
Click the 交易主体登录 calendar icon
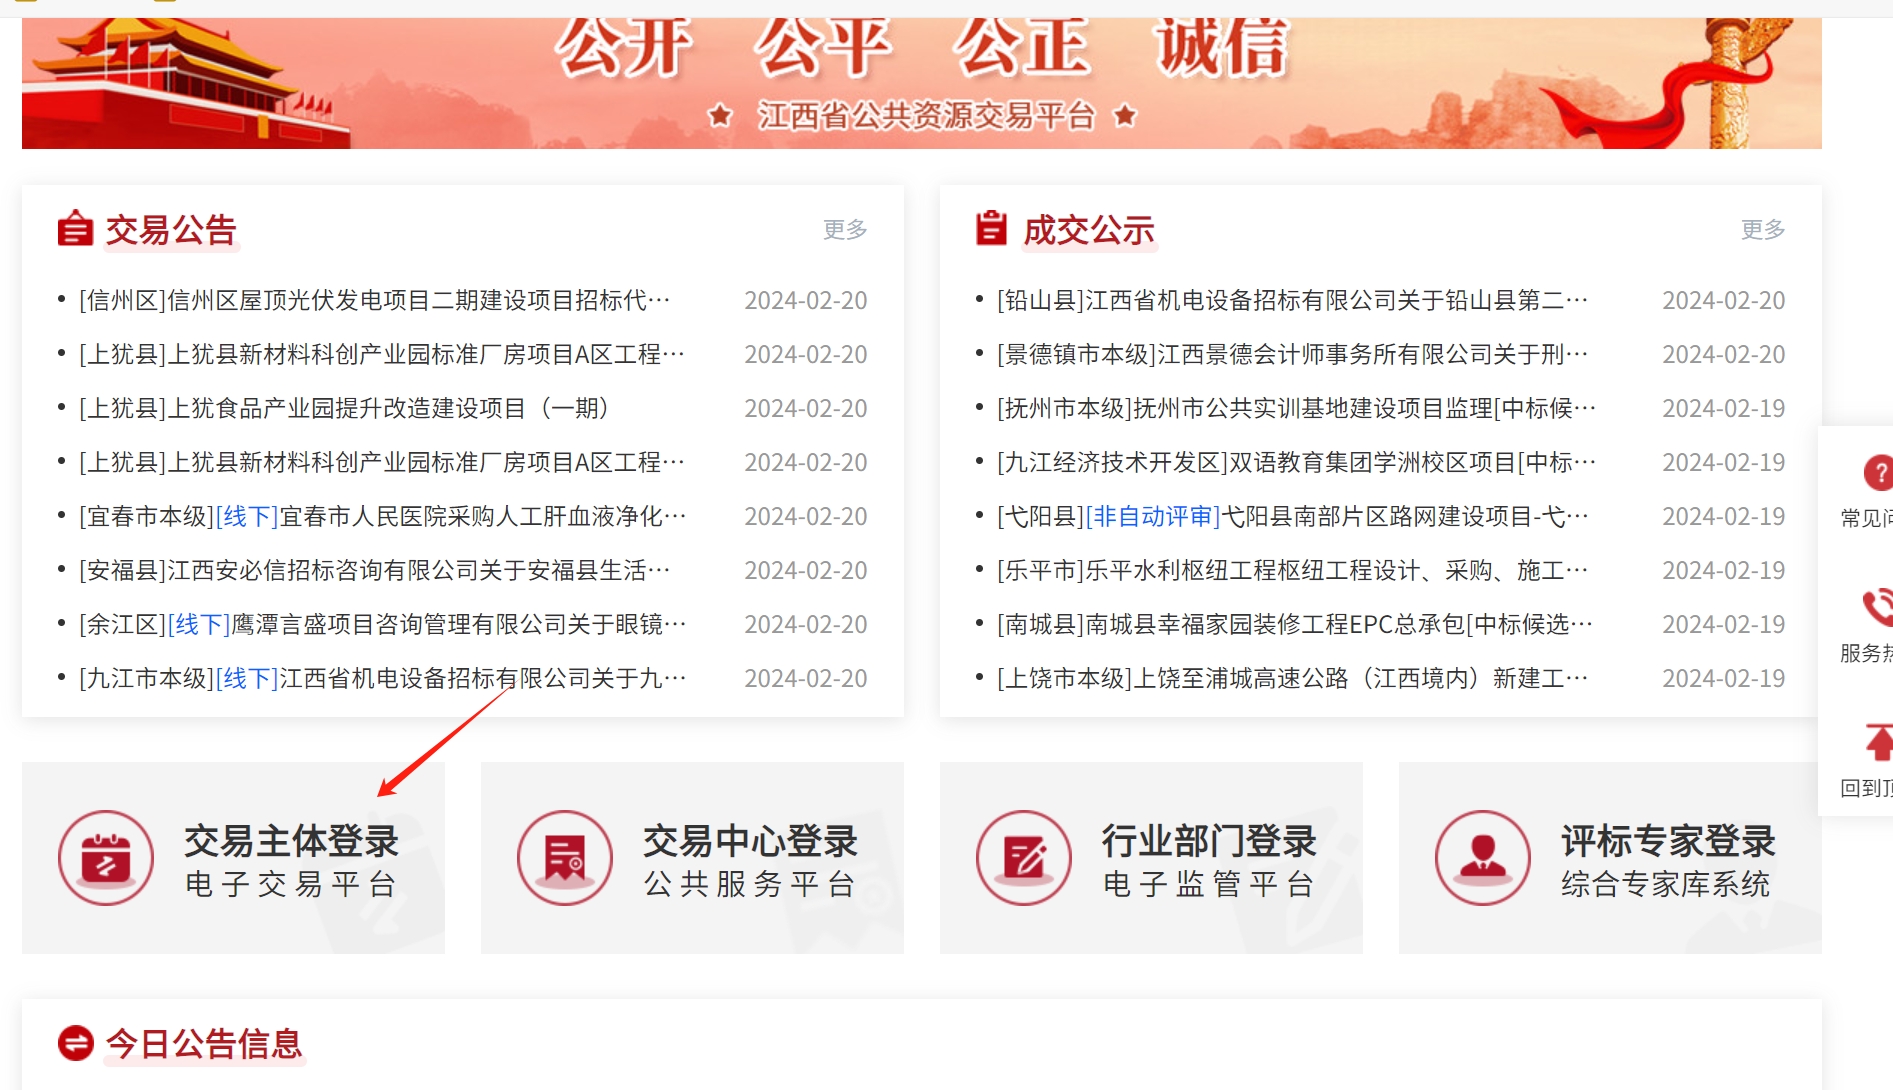106,858
